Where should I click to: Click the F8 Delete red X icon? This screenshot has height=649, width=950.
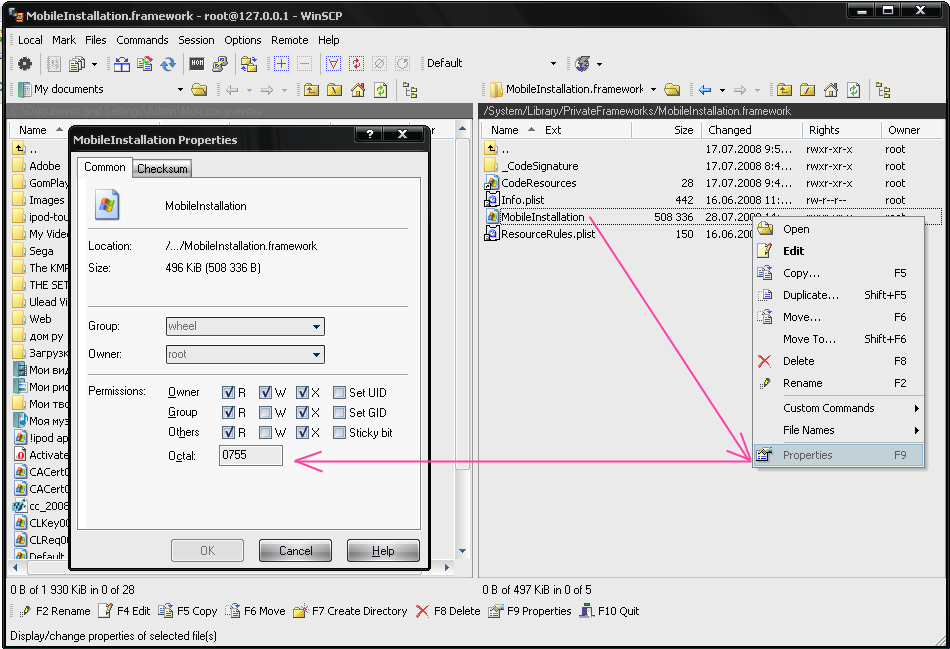point(422,611)
